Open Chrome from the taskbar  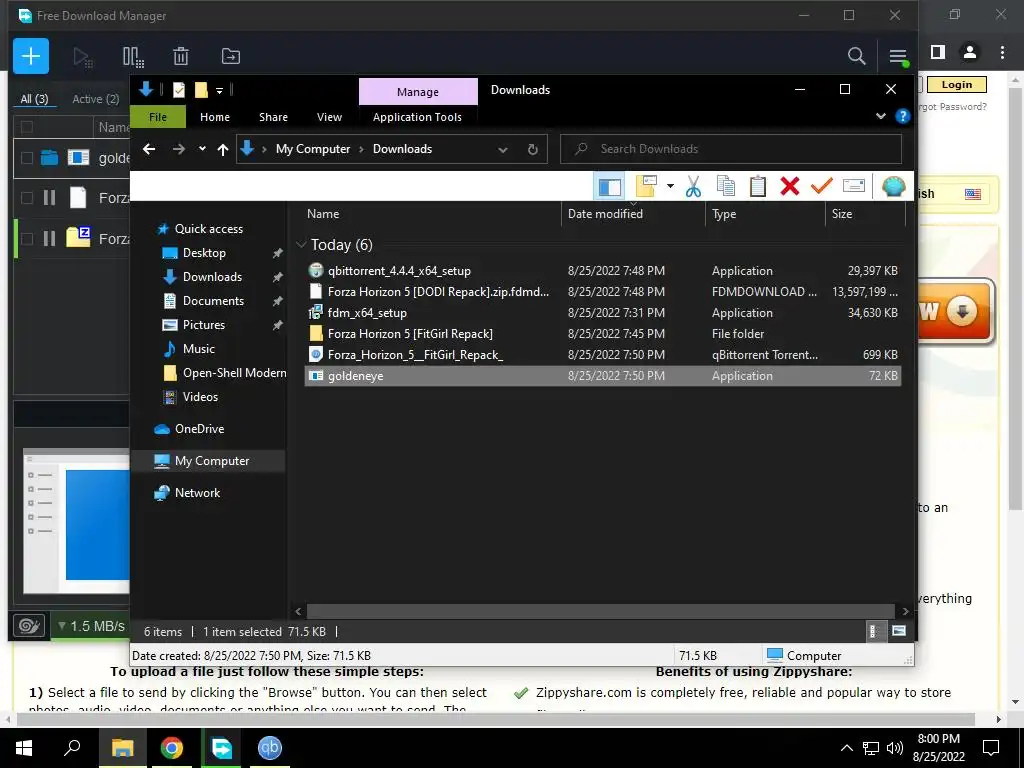click(x=172, y=748)
